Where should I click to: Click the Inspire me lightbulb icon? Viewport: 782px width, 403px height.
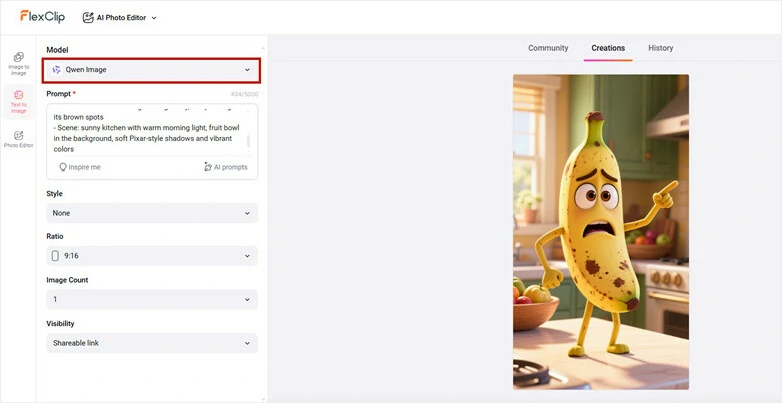click(x=62, y=167)
